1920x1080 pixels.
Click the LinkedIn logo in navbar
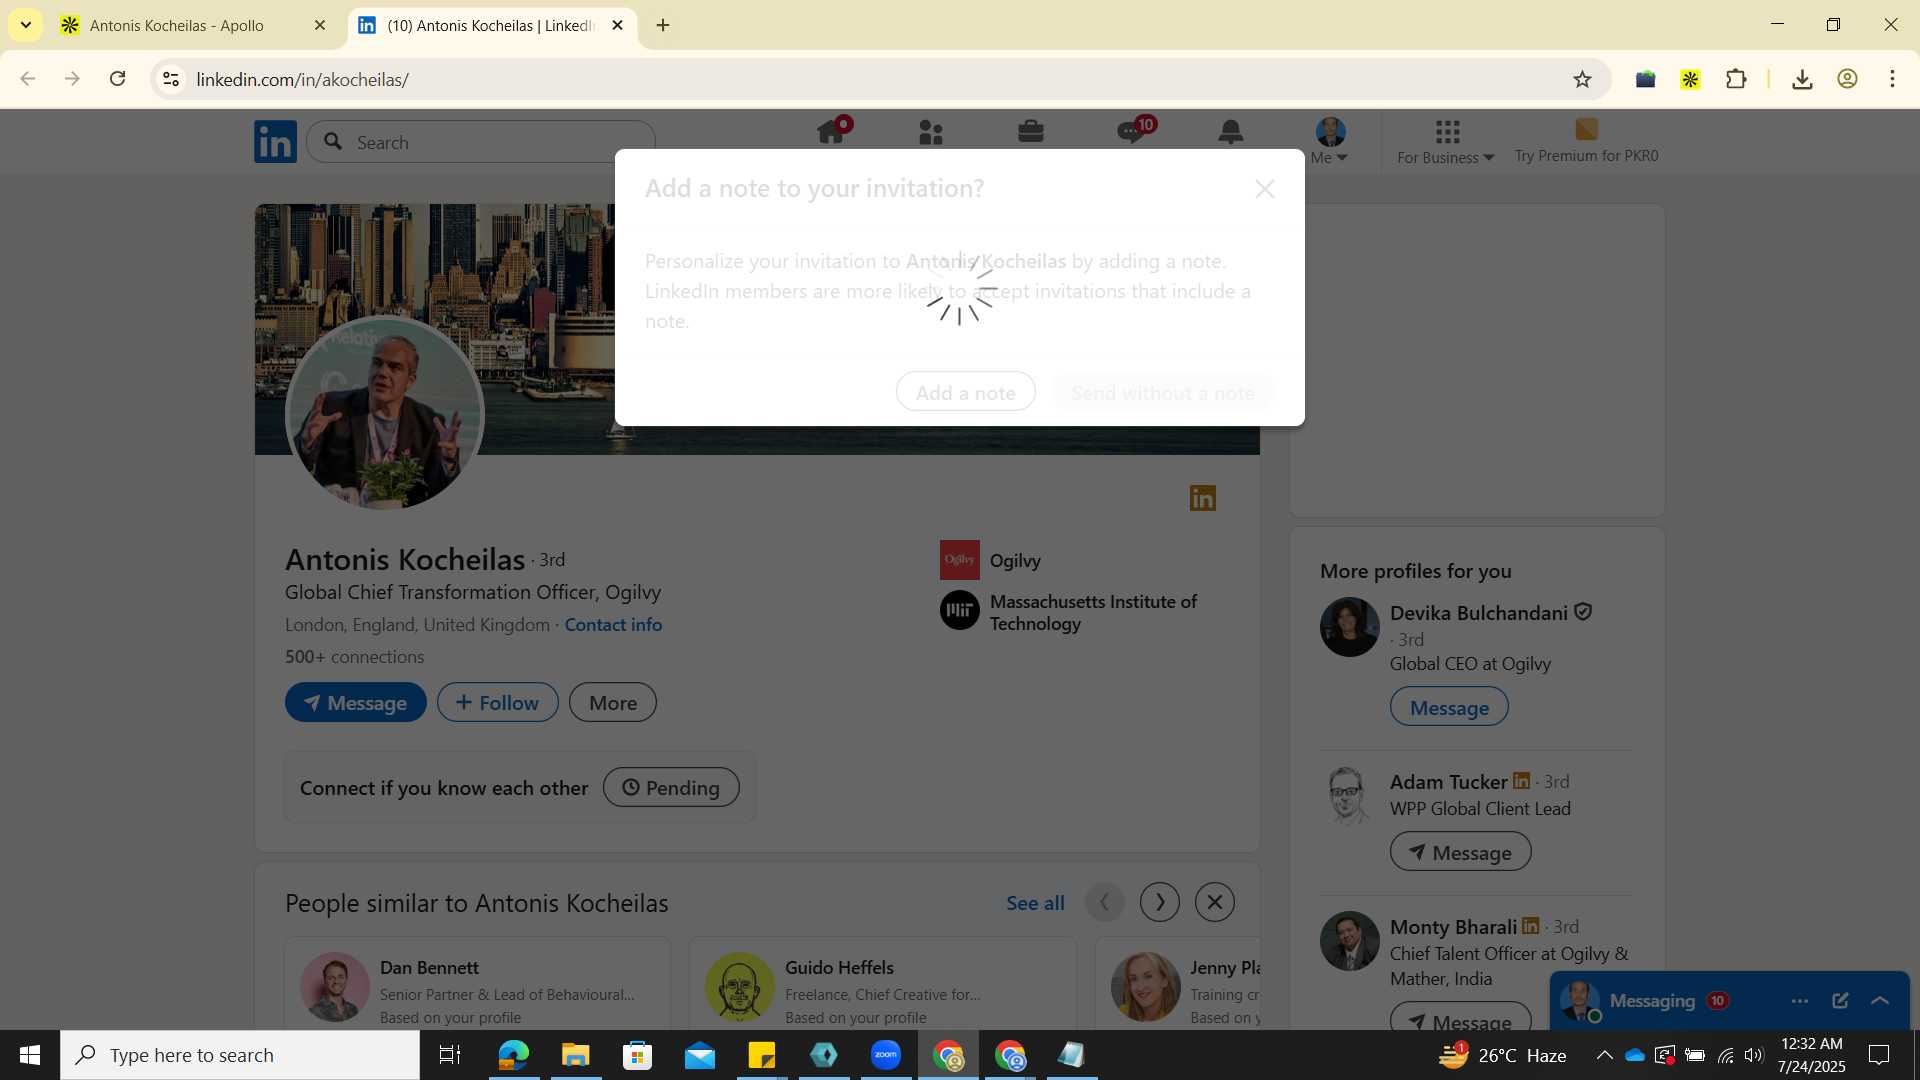275,142
